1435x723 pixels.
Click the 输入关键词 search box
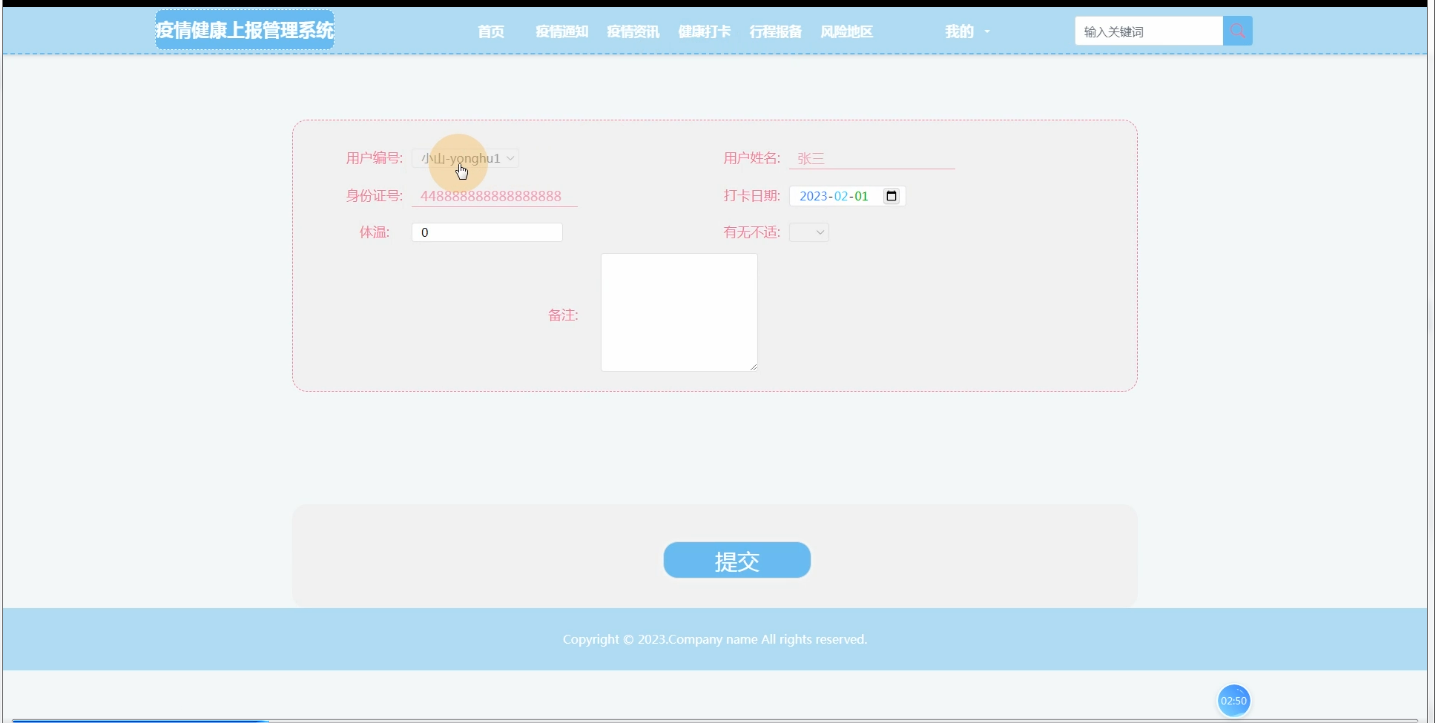tap(1147, 31)
